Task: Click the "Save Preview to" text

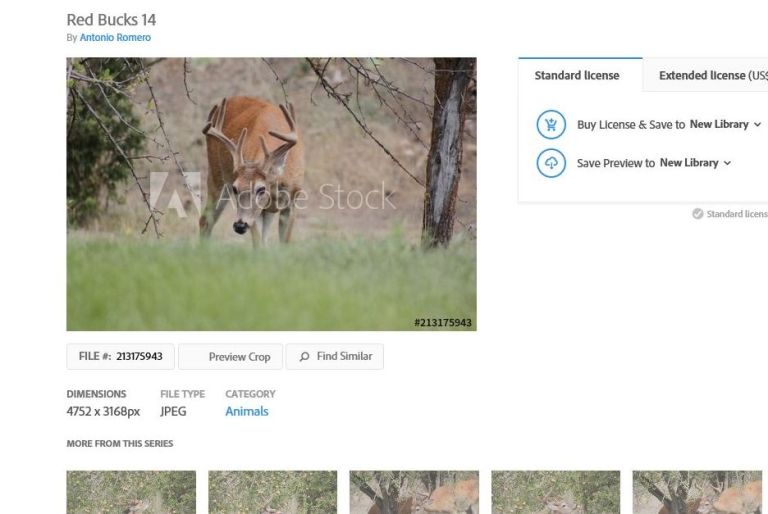Action: click(616, 163)
